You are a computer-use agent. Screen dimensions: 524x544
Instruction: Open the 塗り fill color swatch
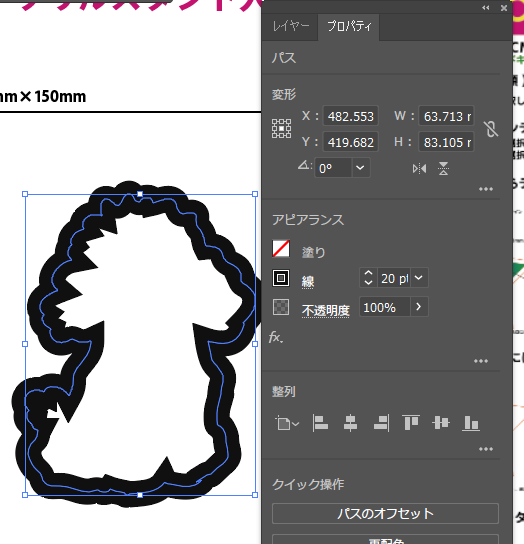(281, 249)
